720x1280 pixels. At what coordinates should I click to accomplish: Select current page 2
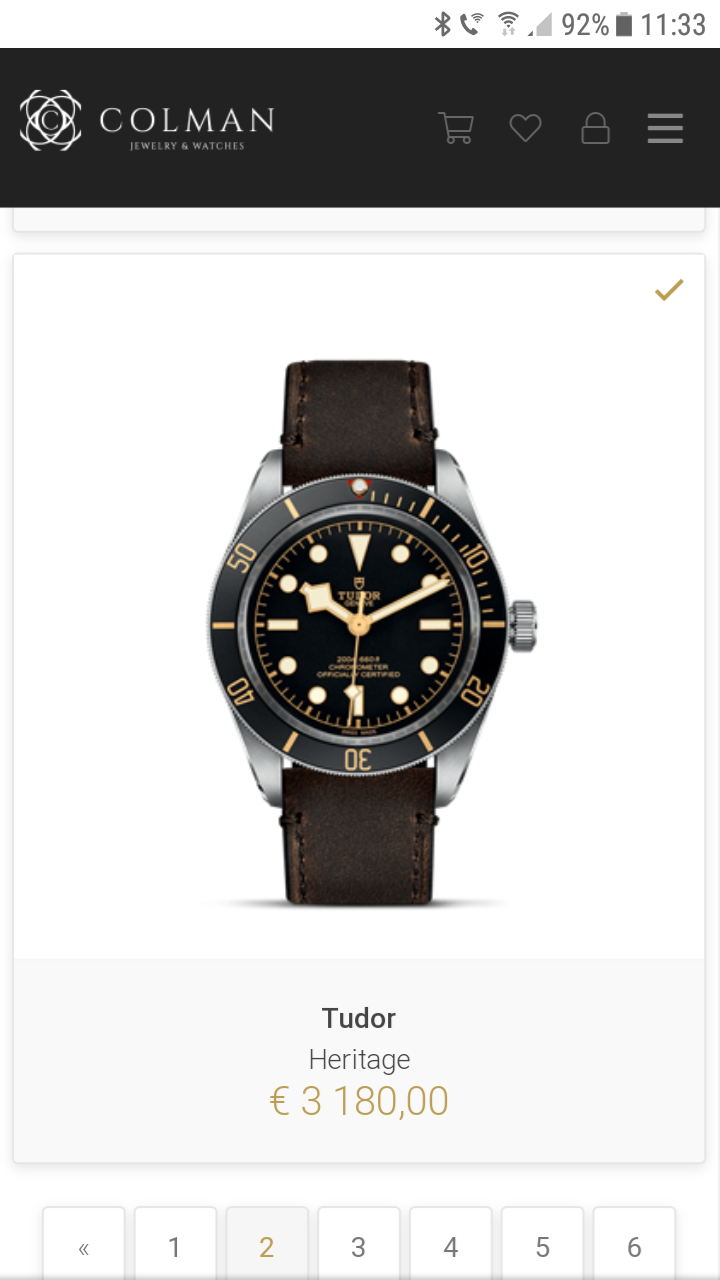coord(267,1244)
